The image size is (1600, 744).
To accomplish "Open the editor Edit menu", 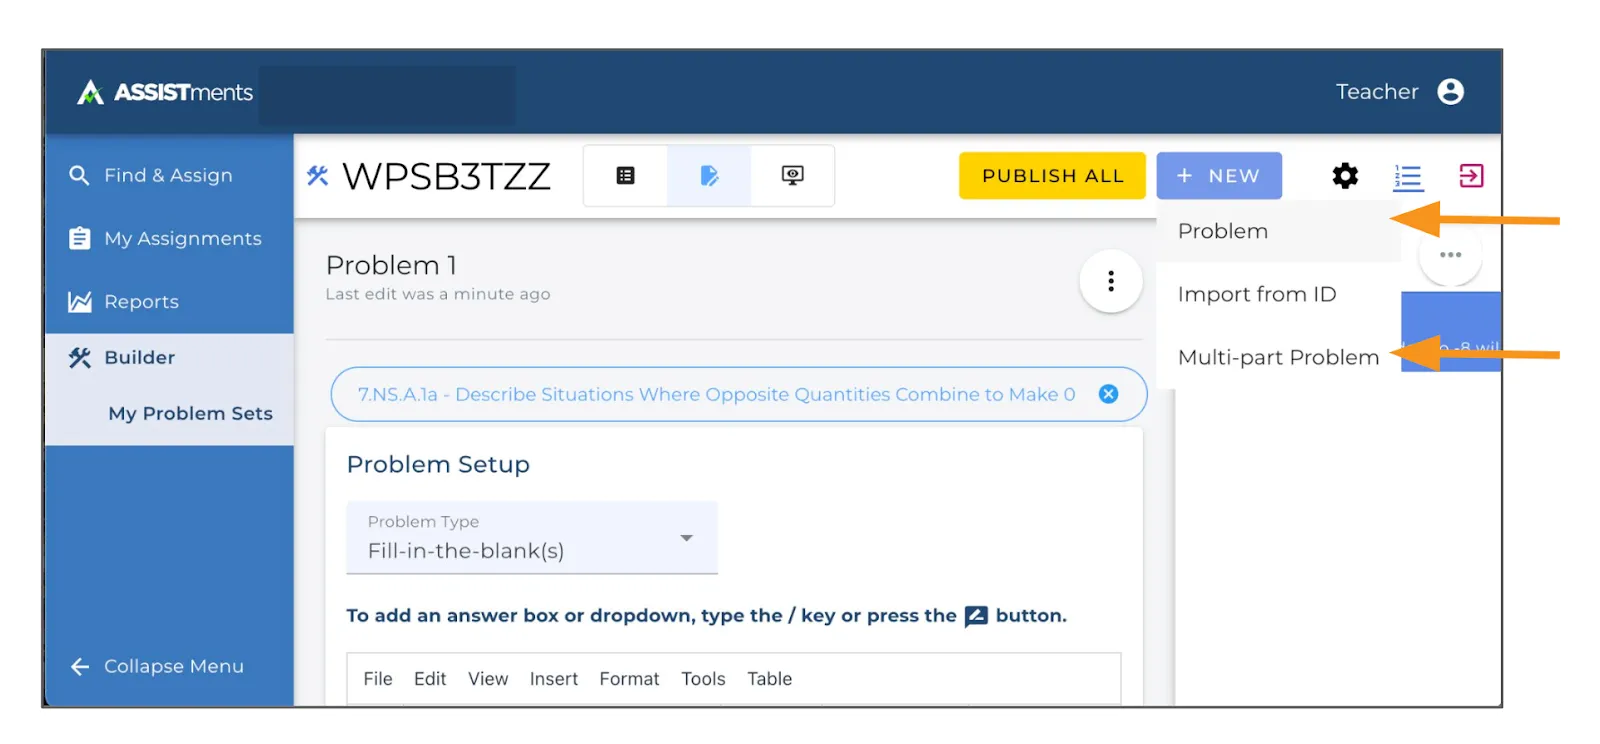I will (430, 679).
